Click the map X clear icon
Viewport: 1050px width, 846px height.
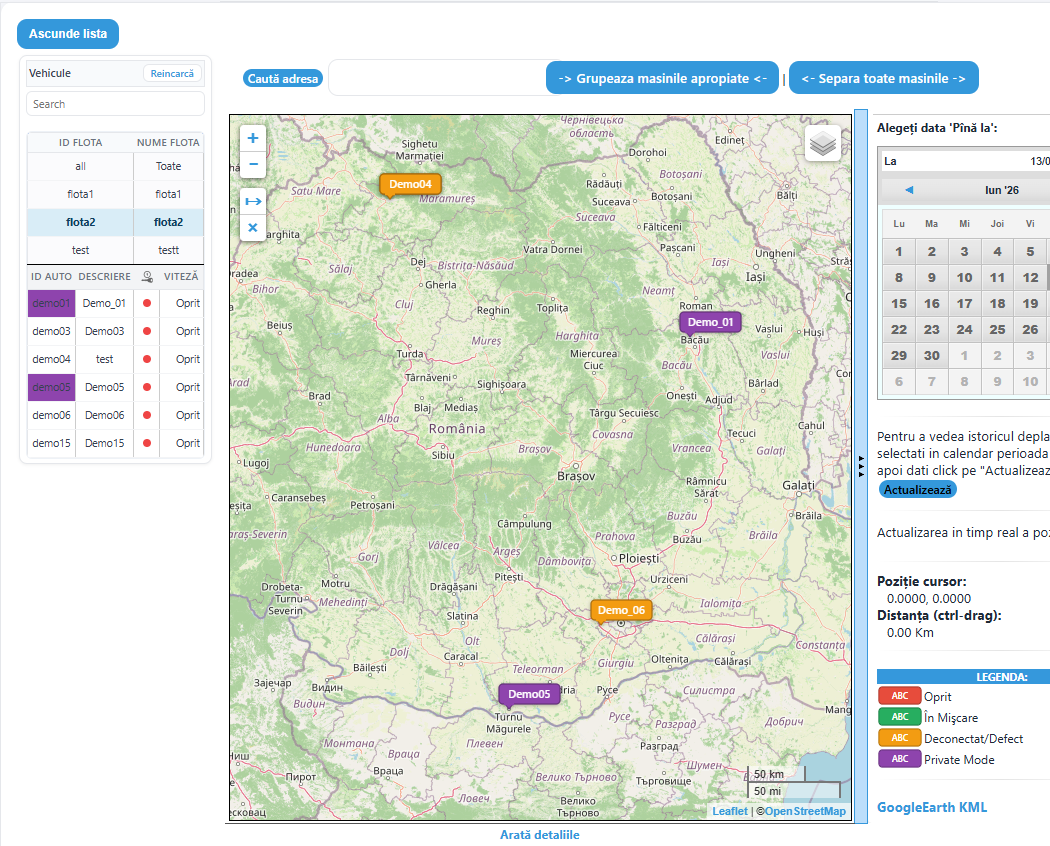252,227
